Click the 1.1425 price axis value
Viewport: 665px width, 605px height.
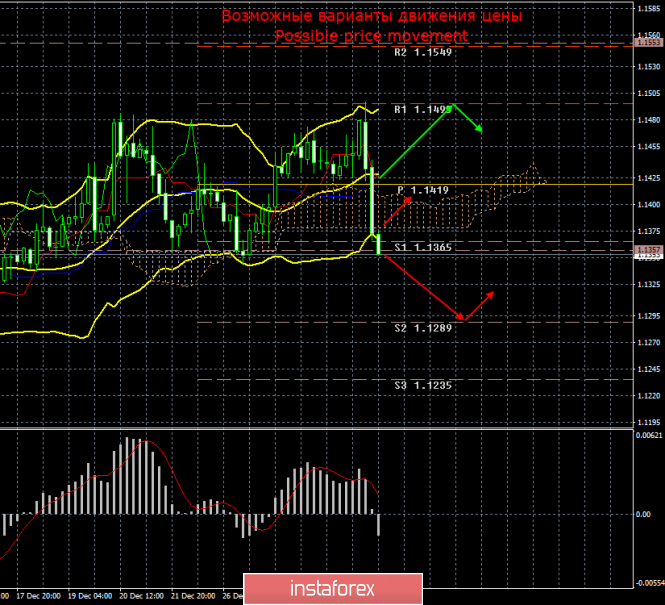coord(649,178)
